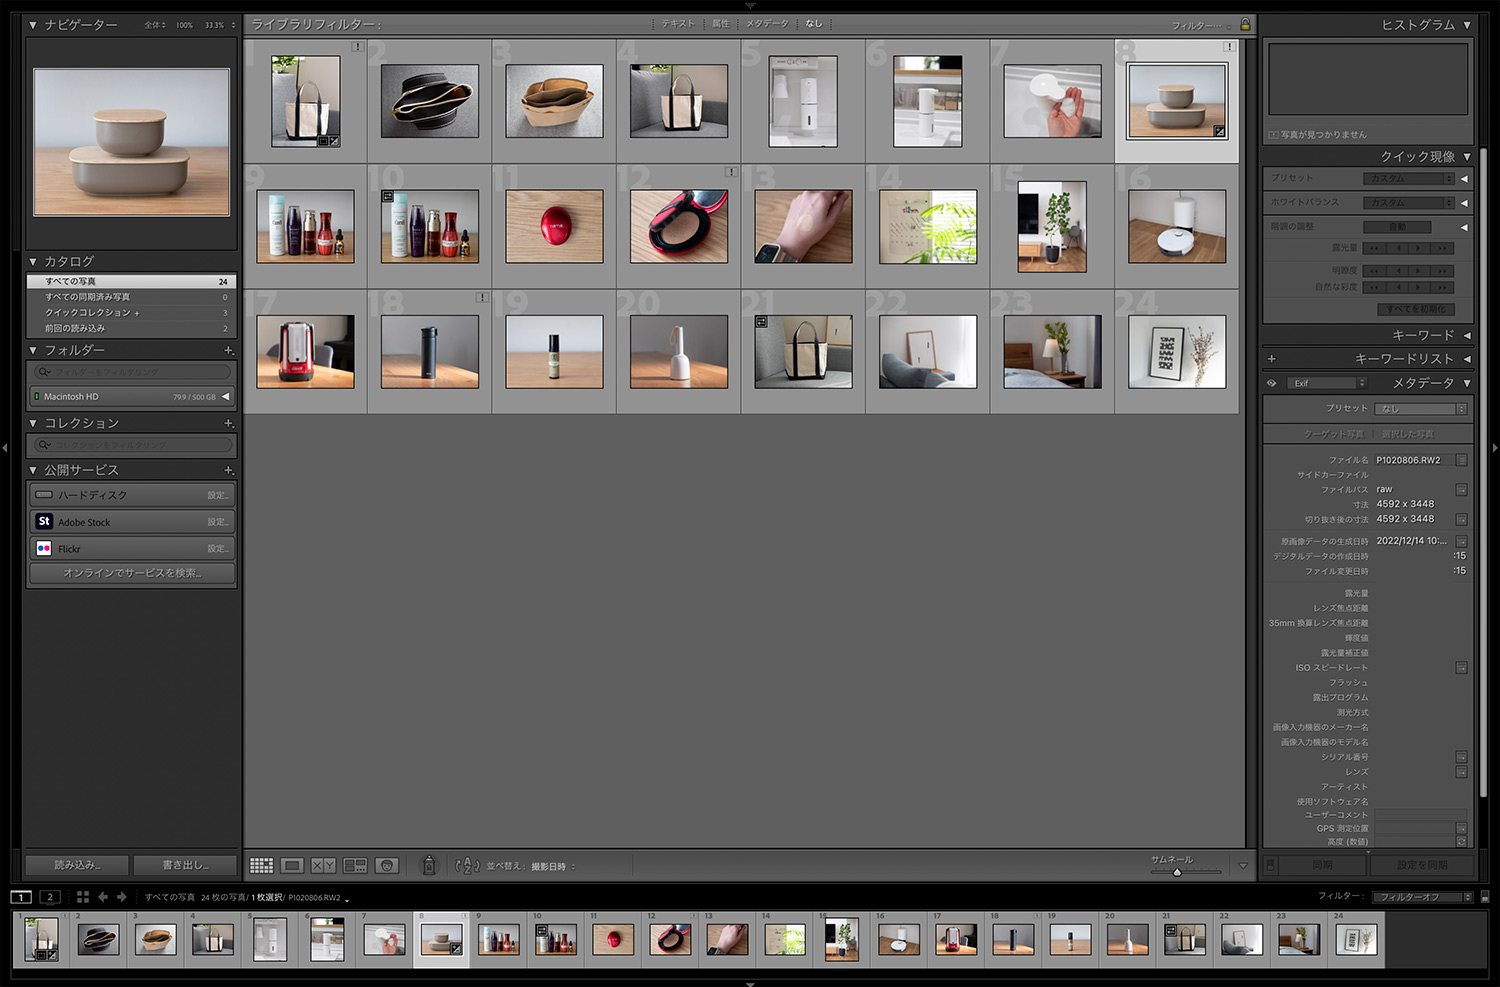1500x987 pixels.
Task: Switch to Grid view icon in toolbar
Action: click(261, 866)
